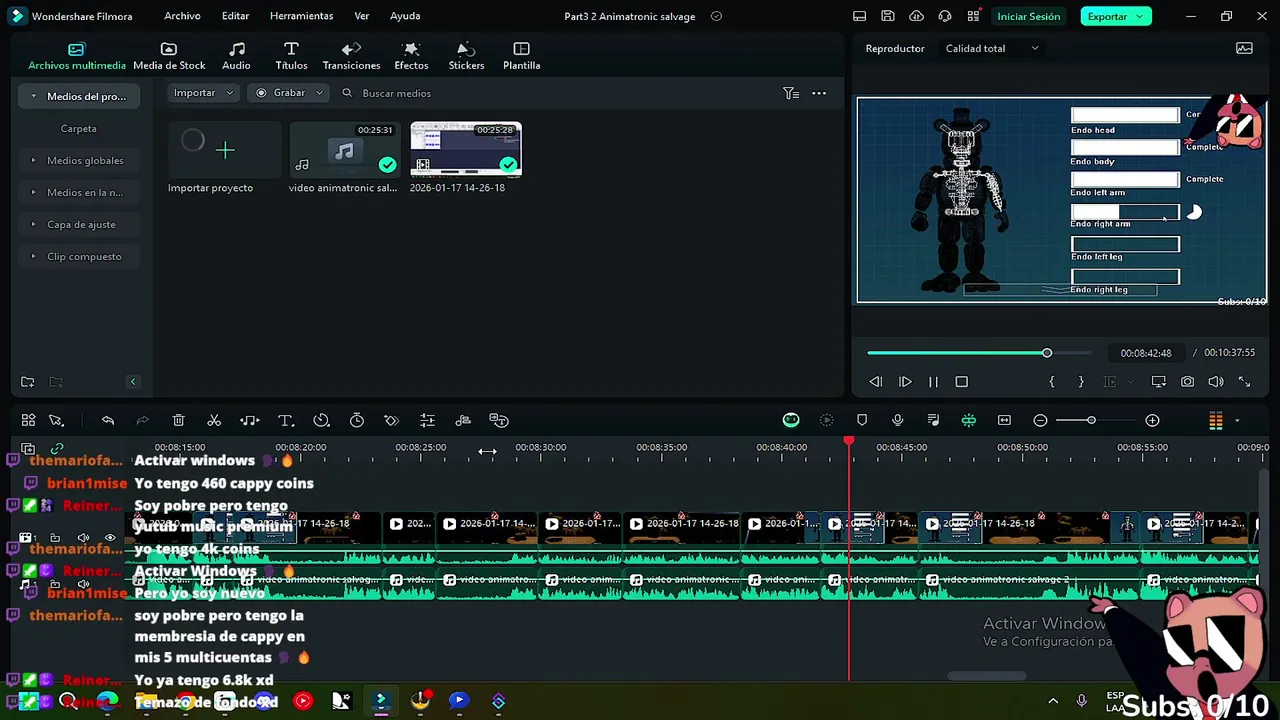1280x720 pixels.
Task: Step back one frame in player
Action: pos(875,382)
